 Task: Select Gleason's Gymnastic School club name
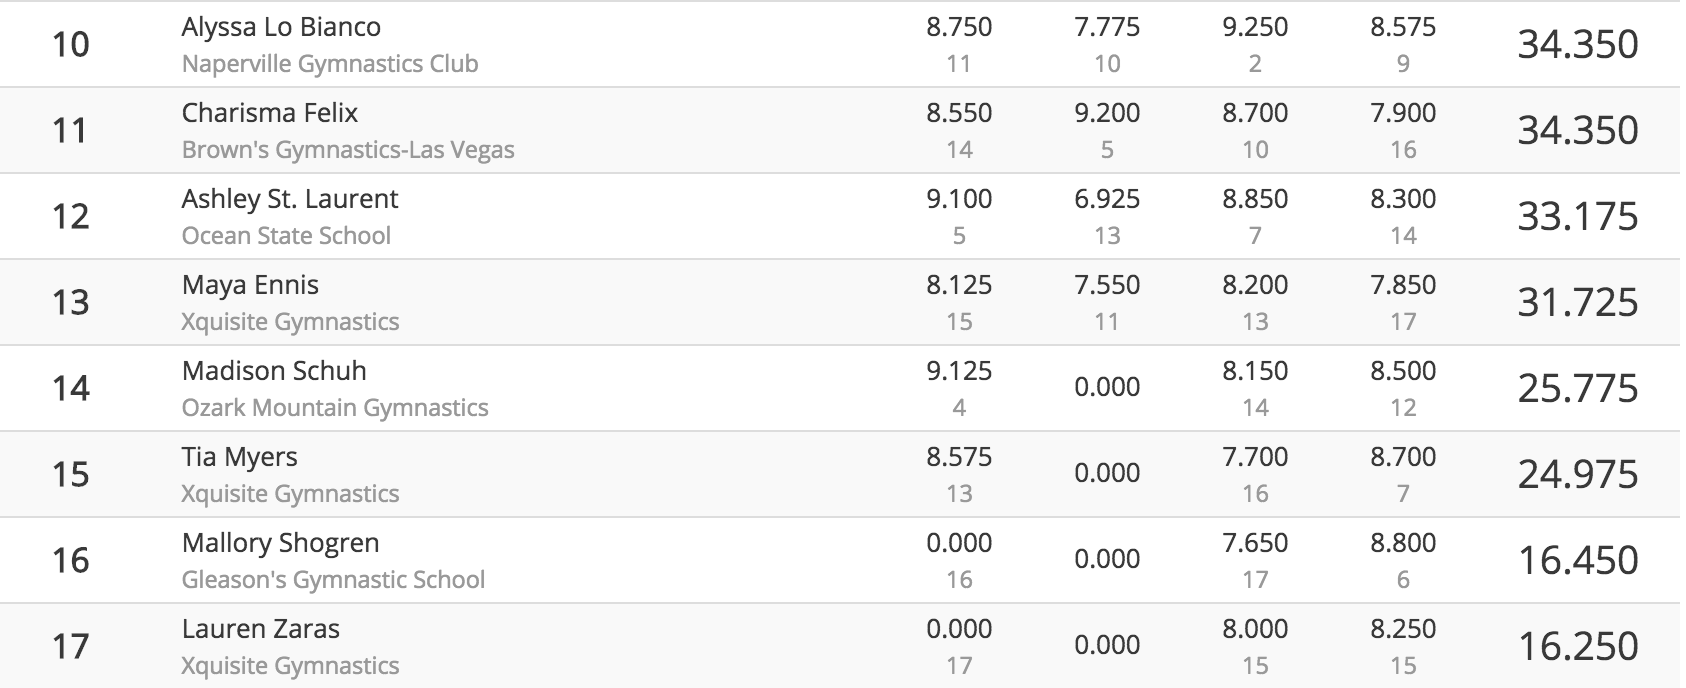pos(333,580)
